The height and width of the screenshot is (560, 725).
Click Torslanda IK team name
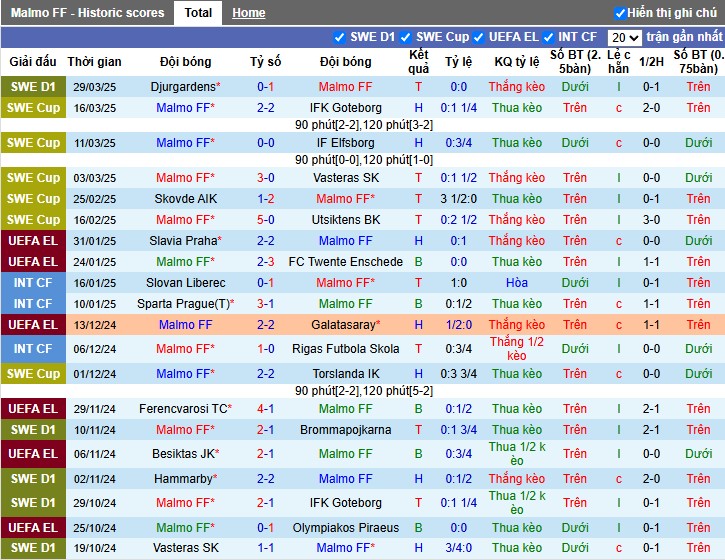tap(346, 374)
